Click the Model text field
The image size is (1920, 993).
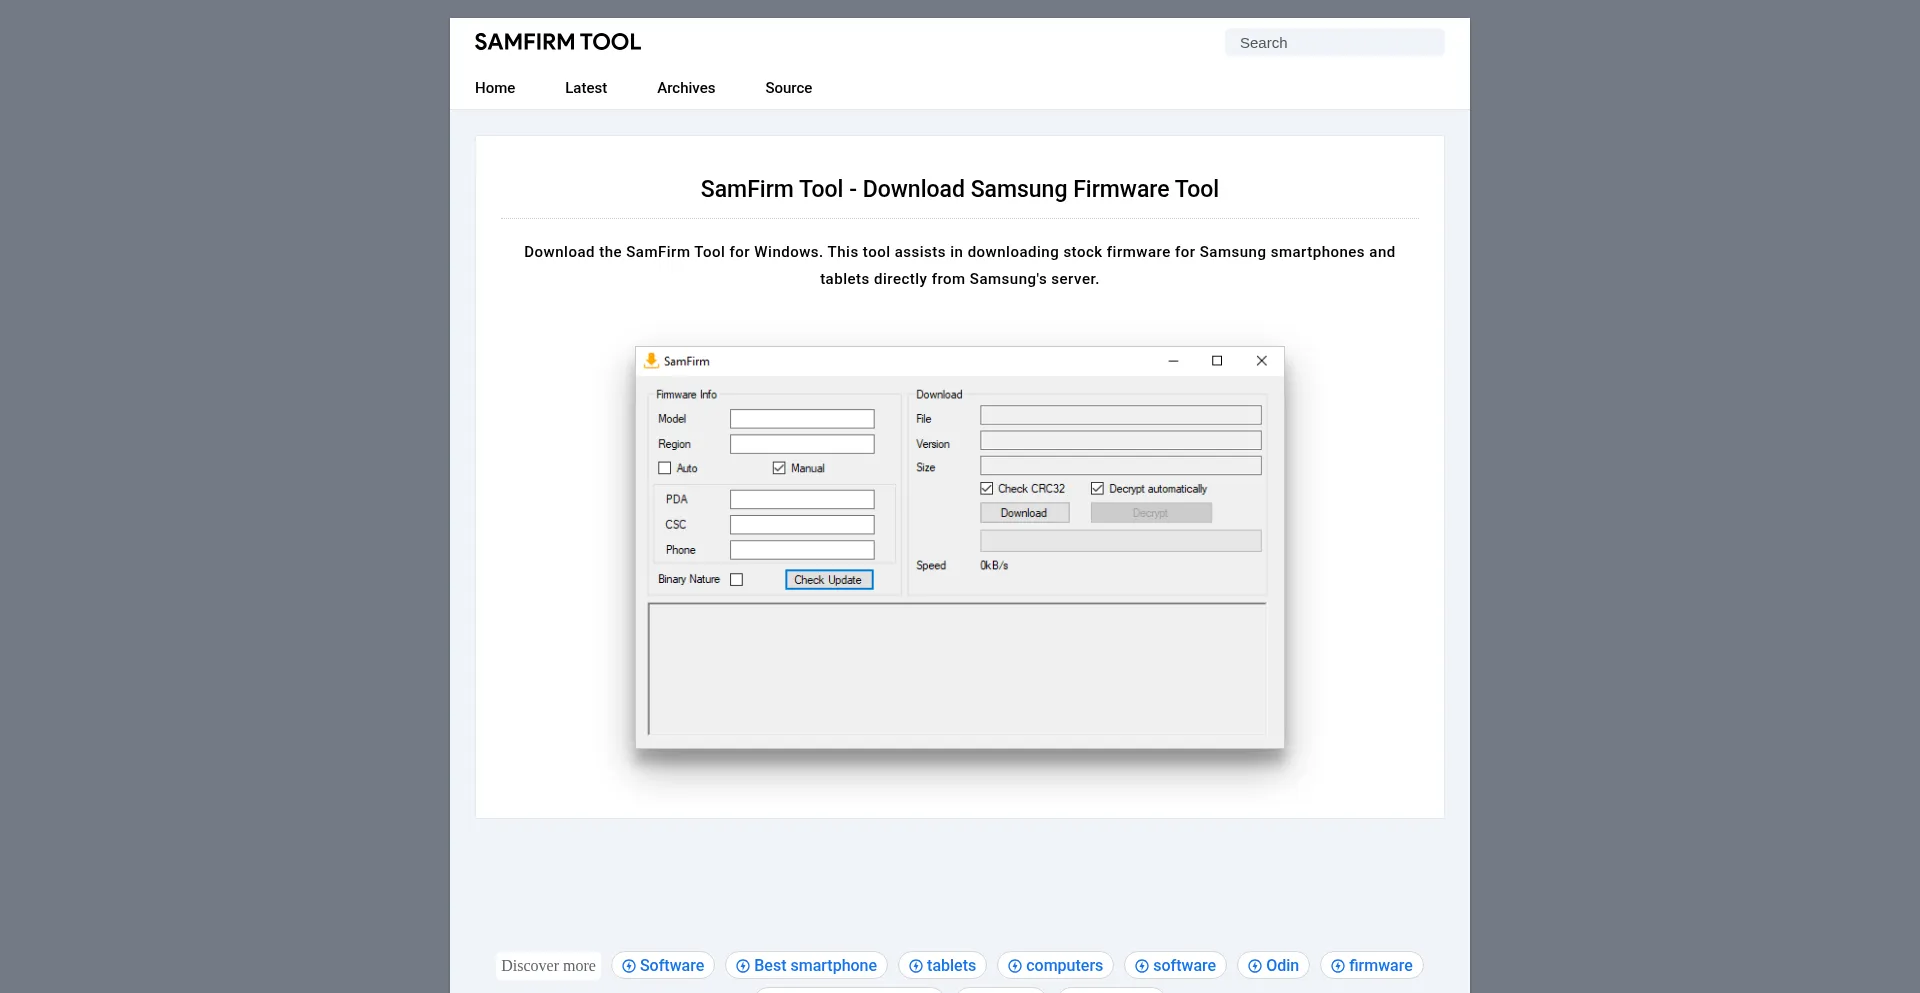click(x=802, y=419)
